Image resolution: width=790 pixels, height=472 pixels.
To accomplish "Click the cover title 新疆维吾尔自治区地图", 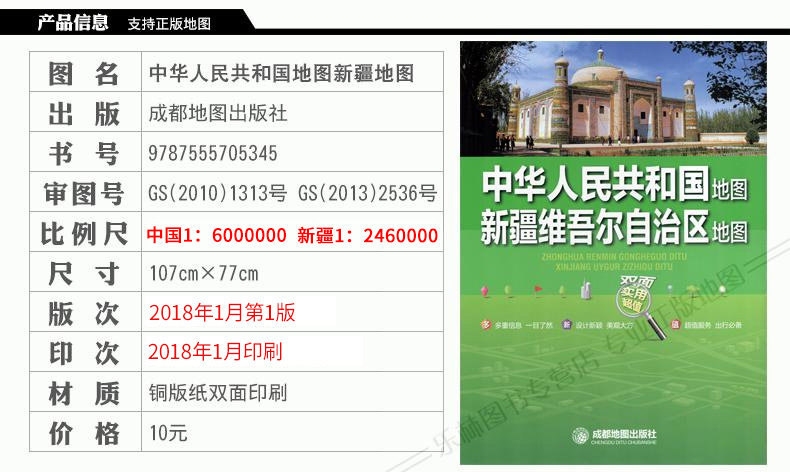I will 615,228.
